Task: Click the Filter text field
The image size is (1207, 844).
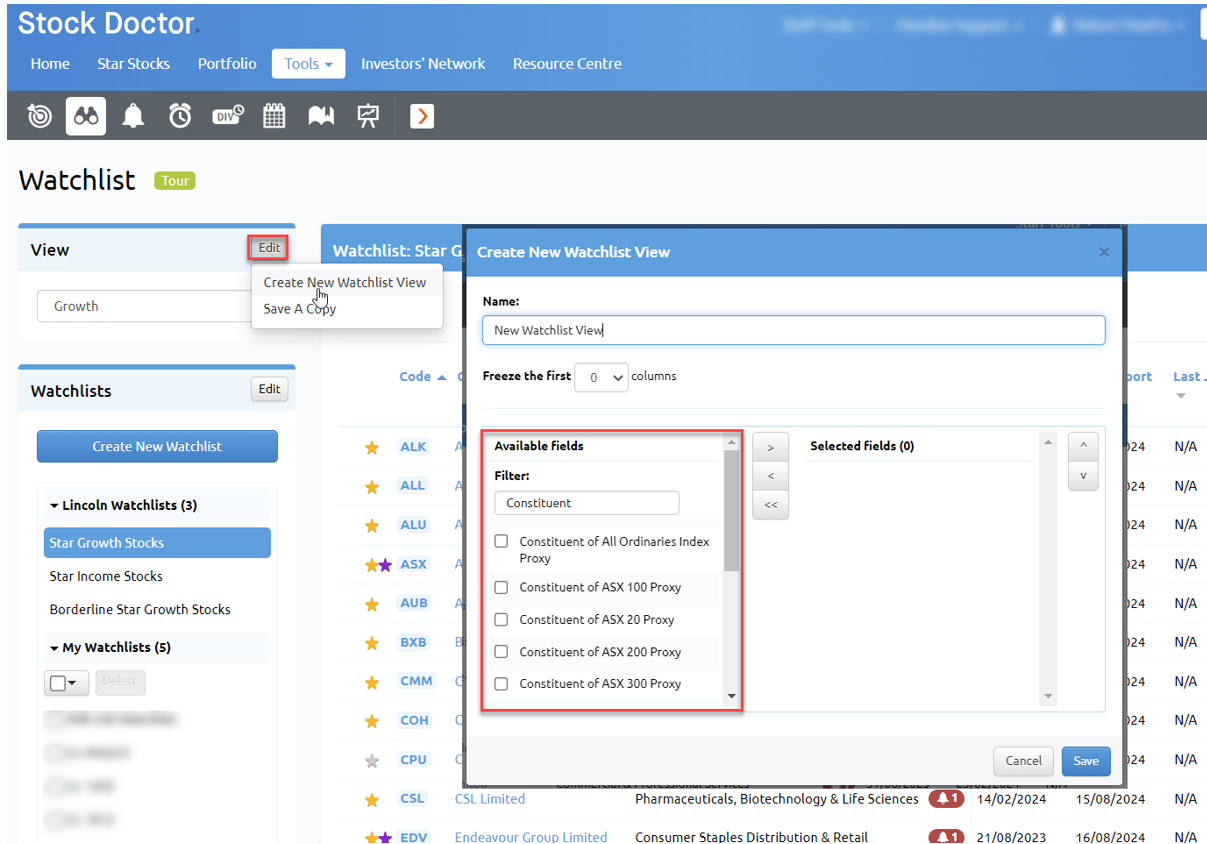Action: 587,503
